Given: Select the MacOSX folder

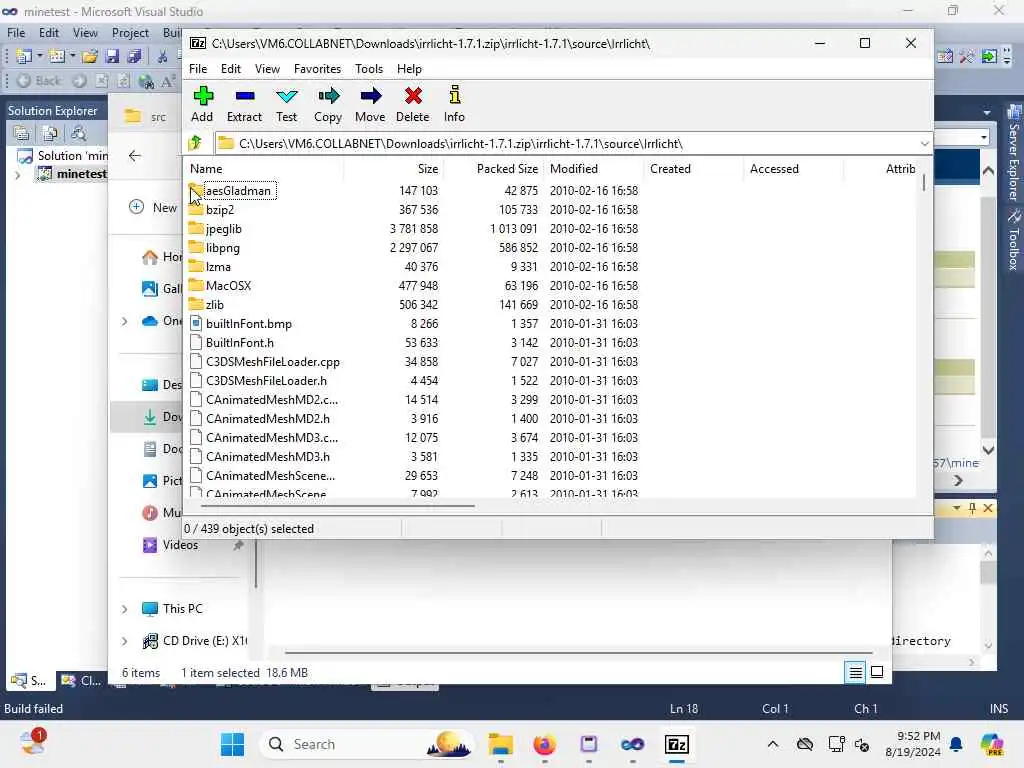Looking at the screenshot, I should 229,285.
